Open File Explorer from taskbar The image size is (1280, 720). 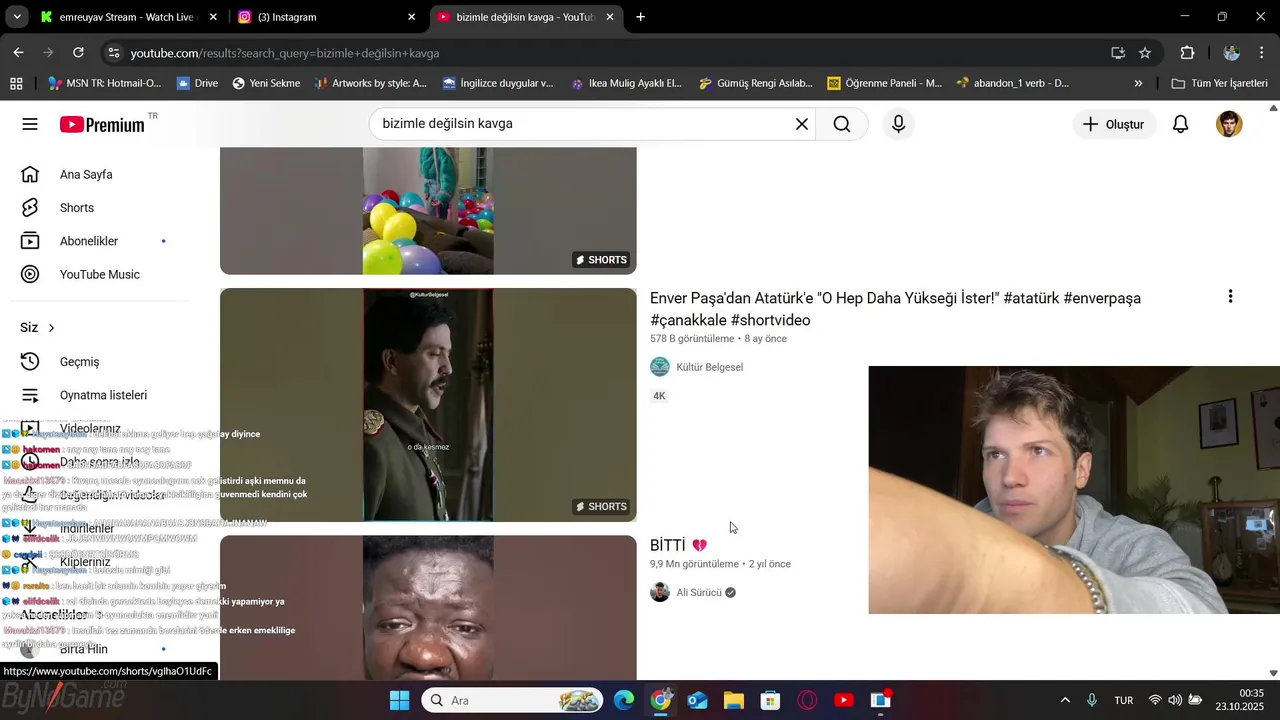pos(734,700)
